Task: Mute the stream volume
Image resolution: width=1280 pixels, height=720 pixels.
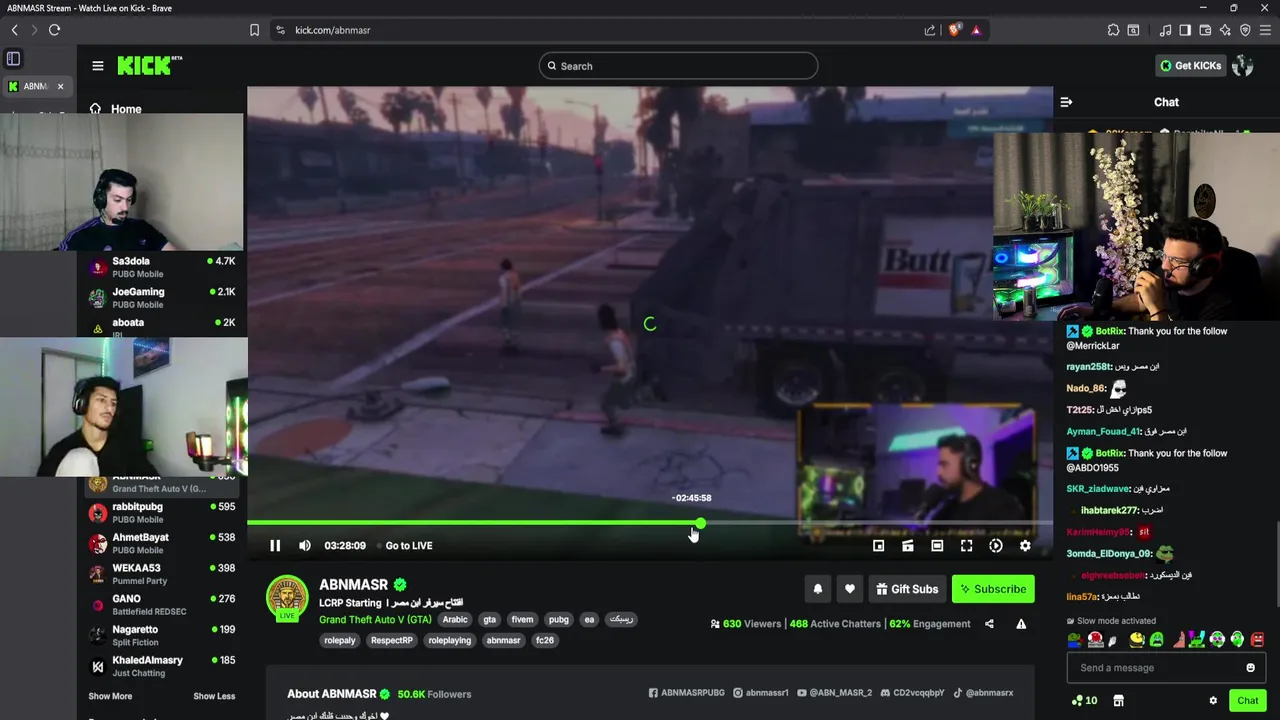Action: coord(305,545)
